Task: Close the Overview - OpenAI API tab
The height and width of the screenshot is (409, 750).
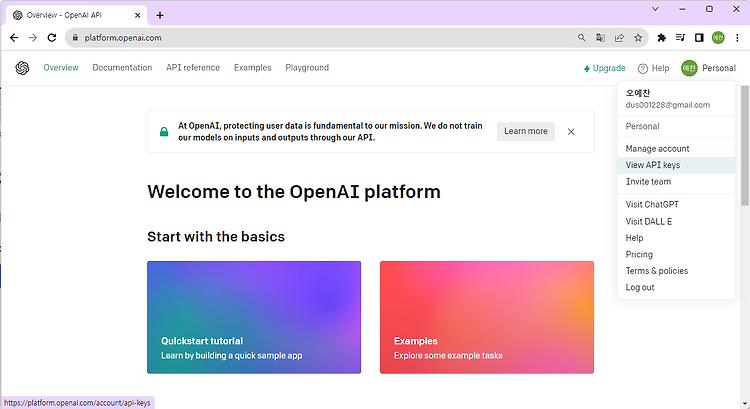Action: tap(137, 15)
